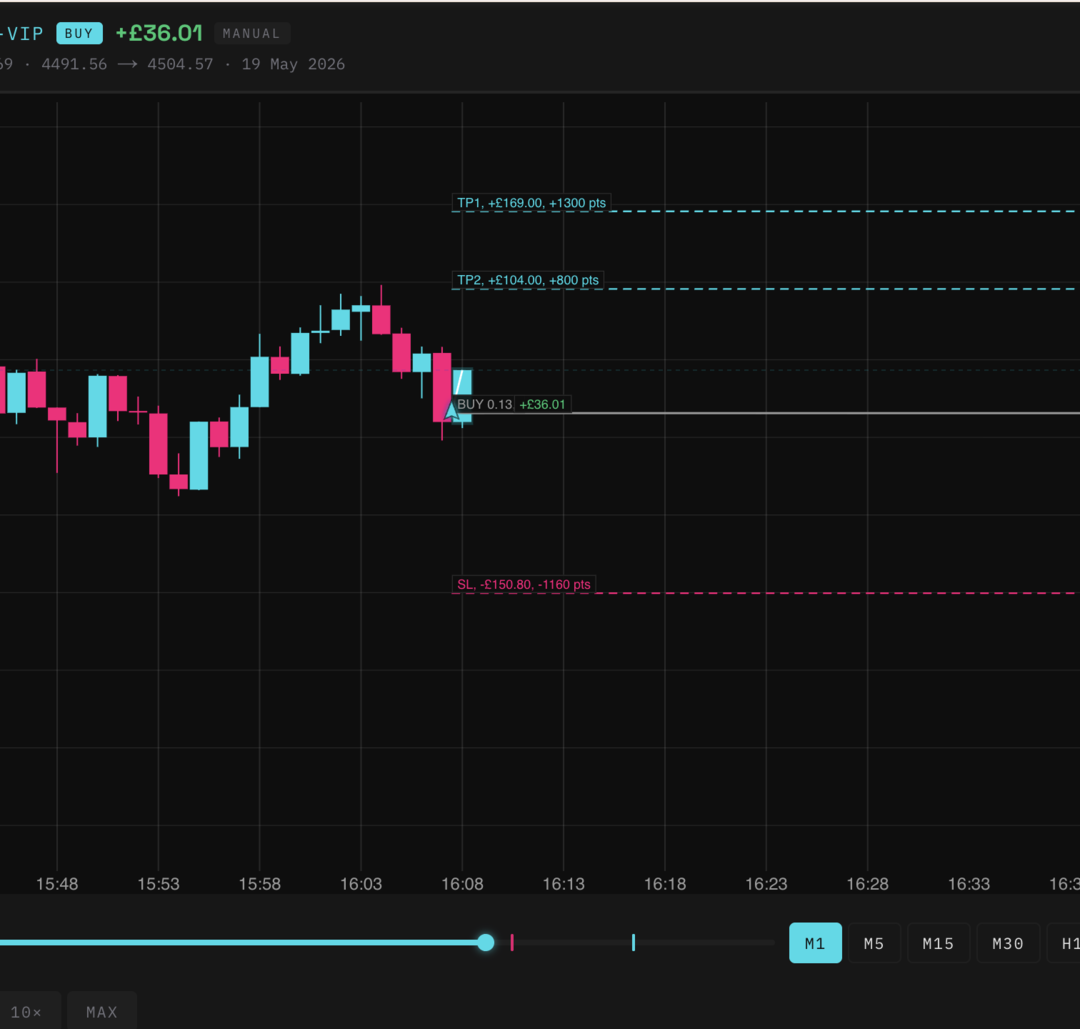
Task: Switch to the M15 timeframe
Action: [x=938, y=943]
